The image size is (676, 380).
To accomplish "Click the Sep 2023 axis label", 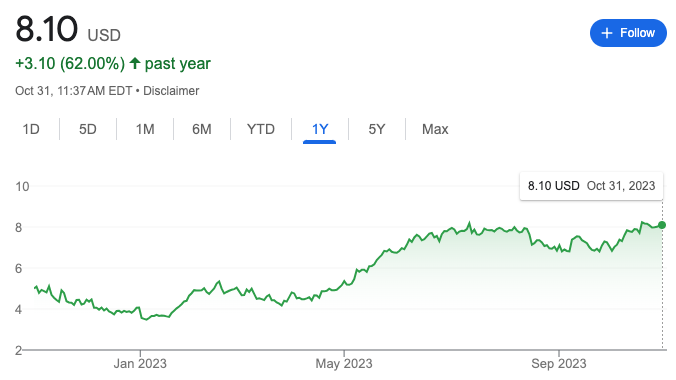I will (x=559, y=364).
